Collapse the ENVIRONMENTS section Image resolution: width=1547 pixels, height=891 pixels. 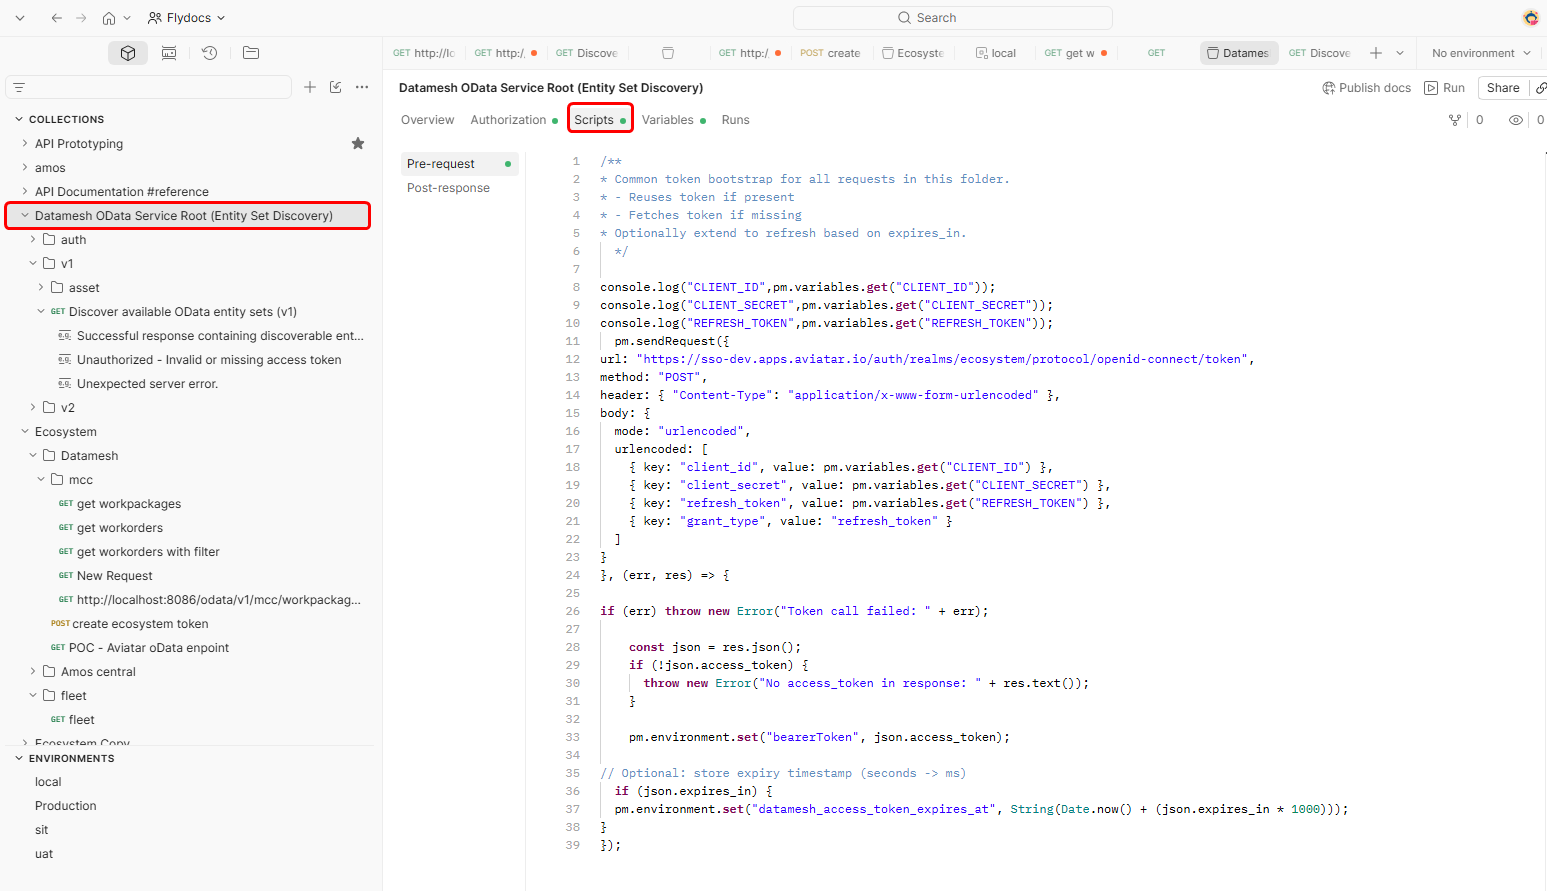pos(19,758)
